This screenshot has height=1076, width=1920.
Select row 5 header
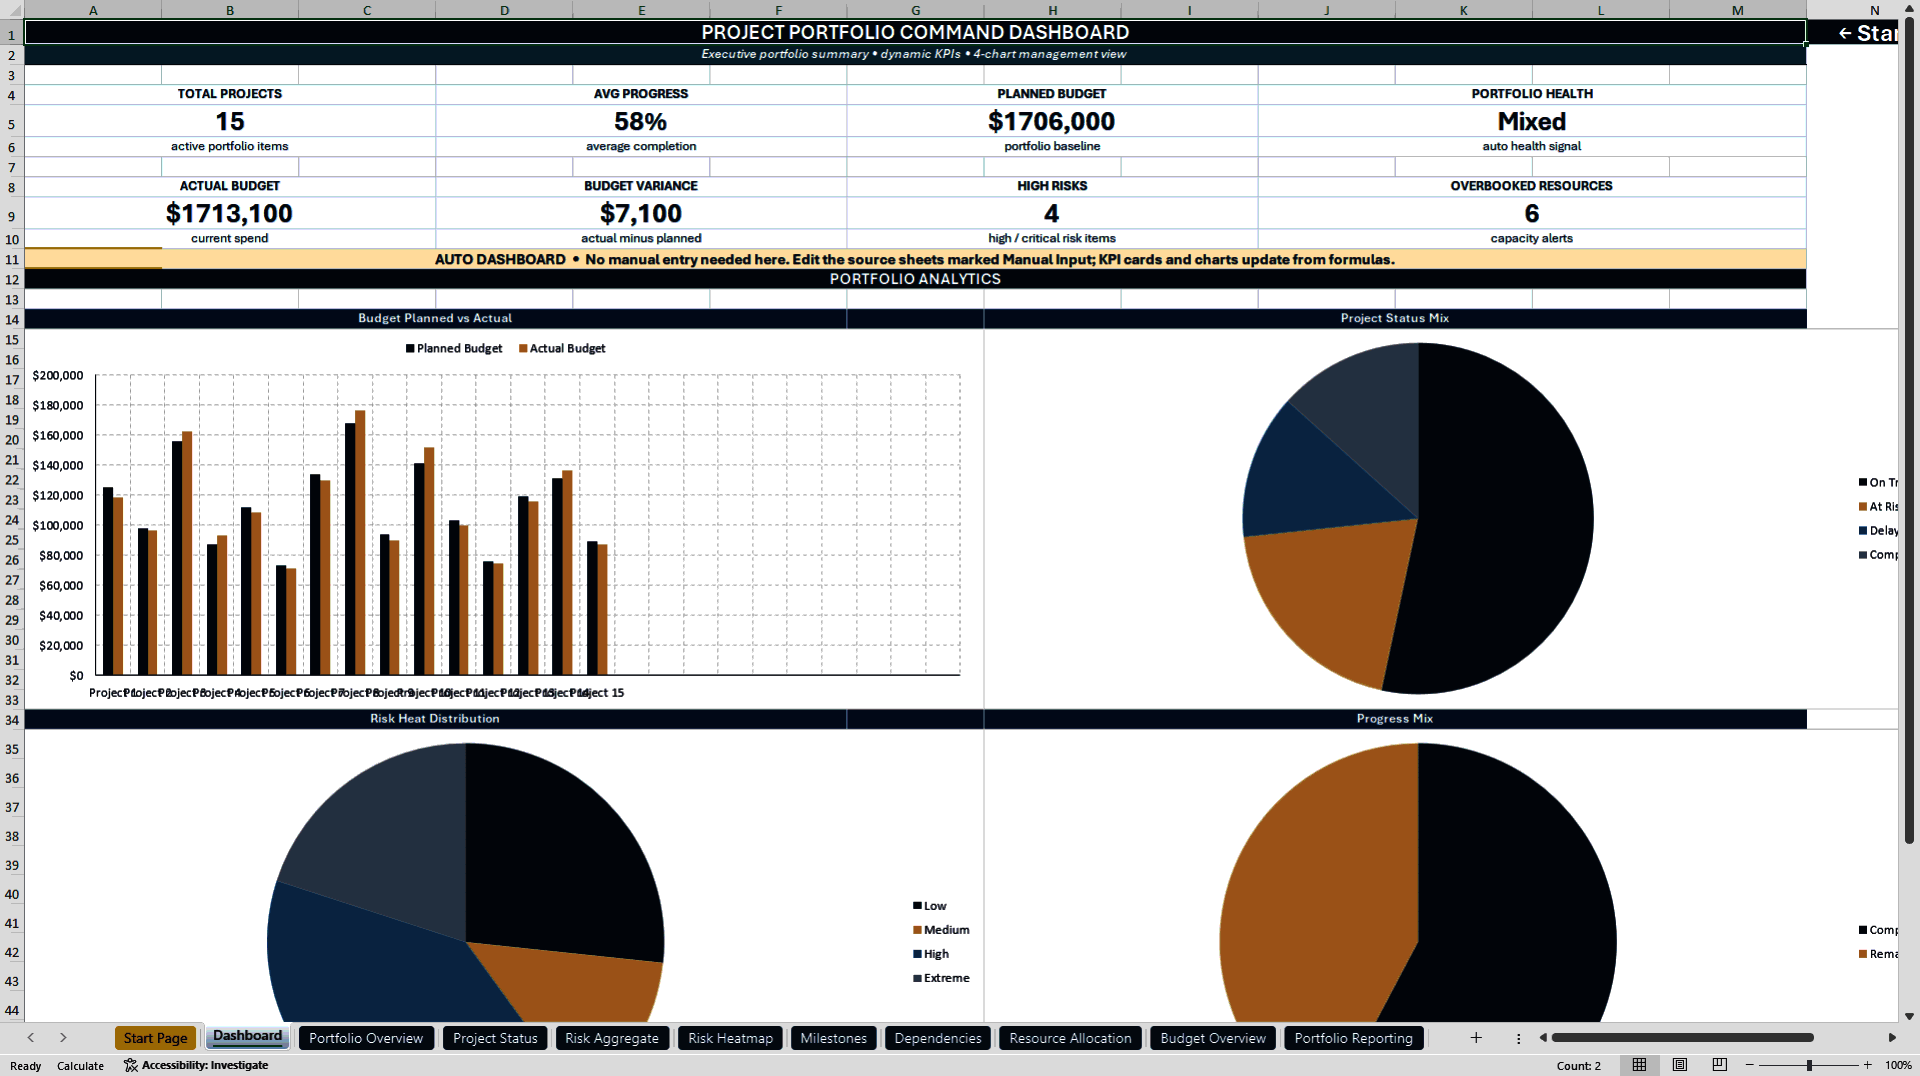[x=12, y=125]
